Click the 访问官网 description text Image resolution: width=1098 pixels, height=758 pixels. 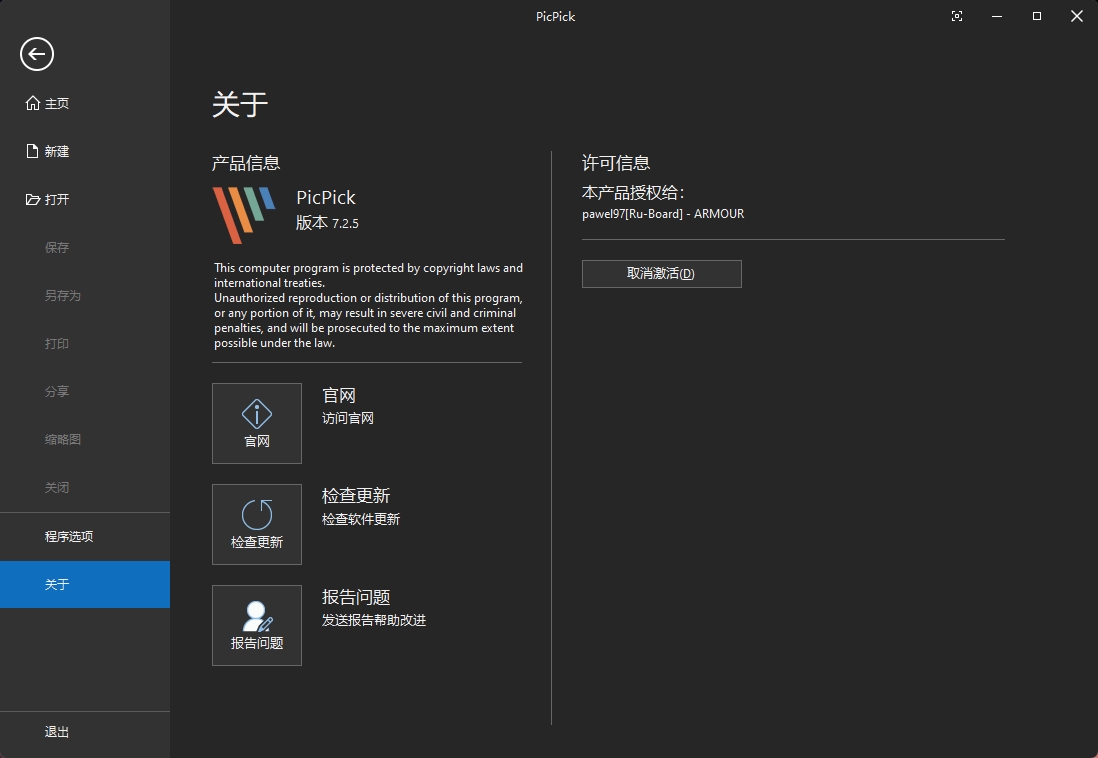[x=348, y=418]
